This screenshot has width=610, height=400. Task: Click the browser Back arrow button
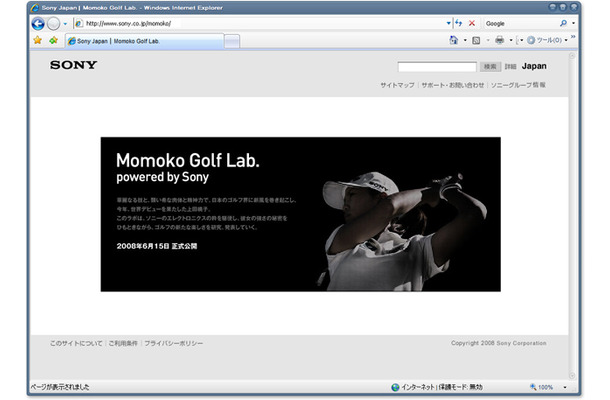pos(38,24)
